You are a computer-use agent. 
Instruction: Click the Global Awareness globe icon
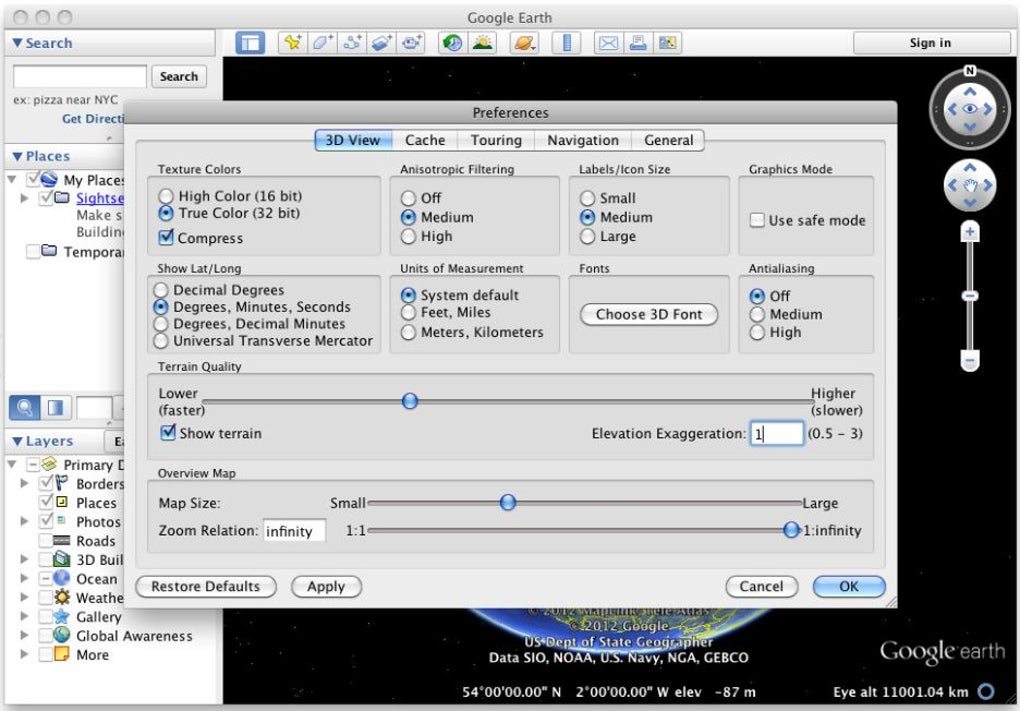[x=62, y=635]
